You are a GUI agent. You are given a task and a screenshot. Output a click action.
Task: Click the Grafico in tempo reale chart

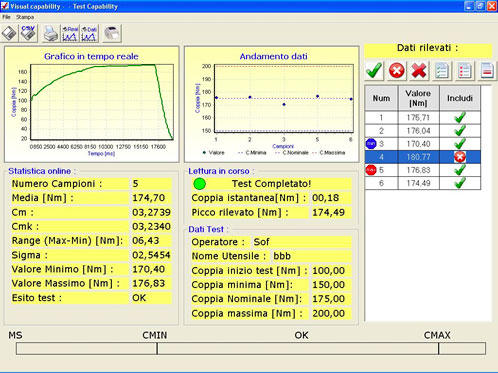[92, 104]
